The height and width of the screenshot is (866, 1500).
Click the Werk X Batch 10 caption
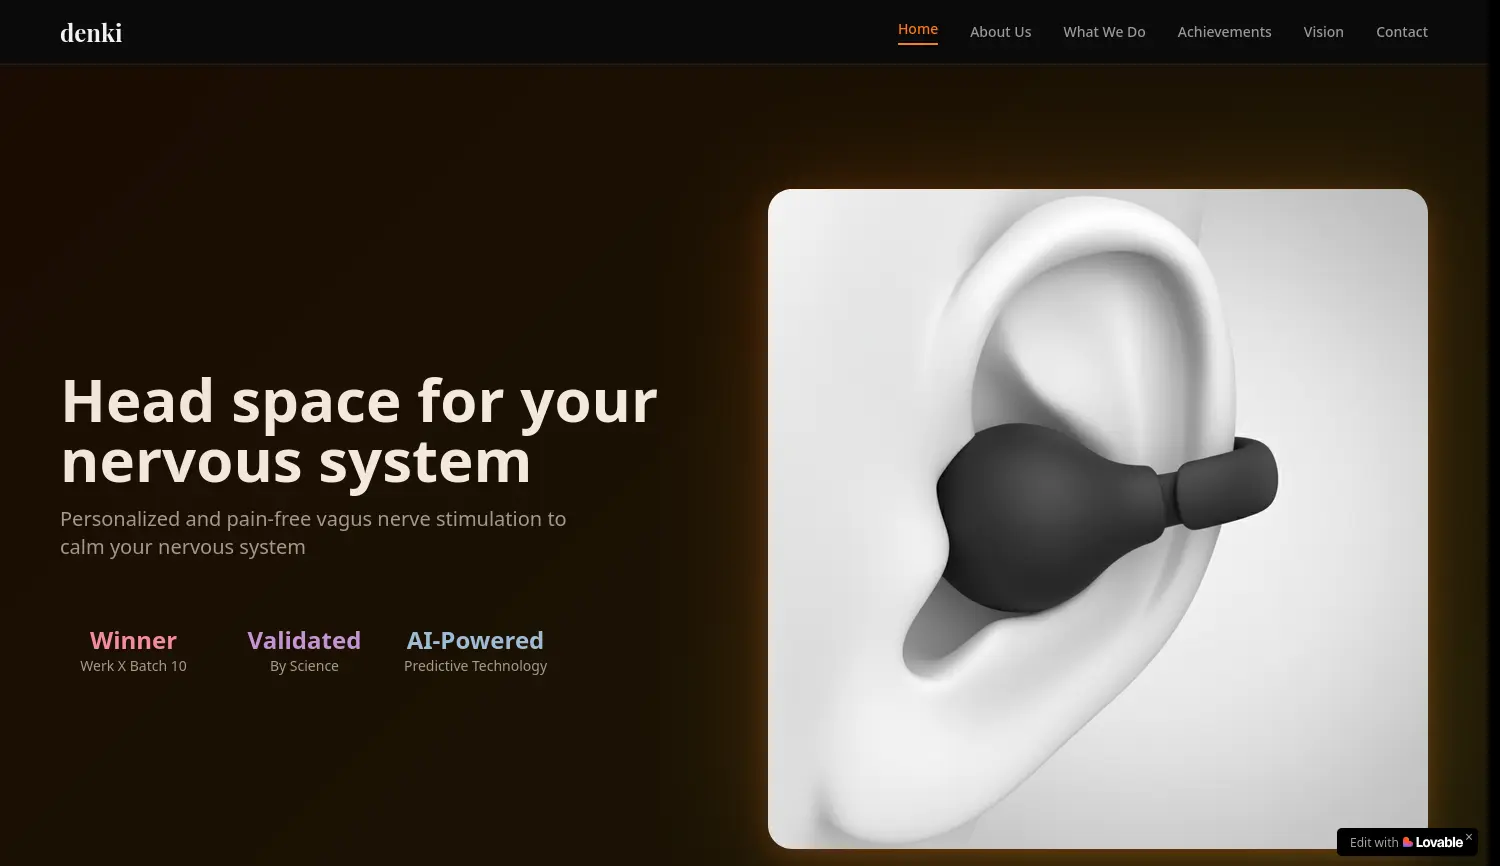point(133,666)
